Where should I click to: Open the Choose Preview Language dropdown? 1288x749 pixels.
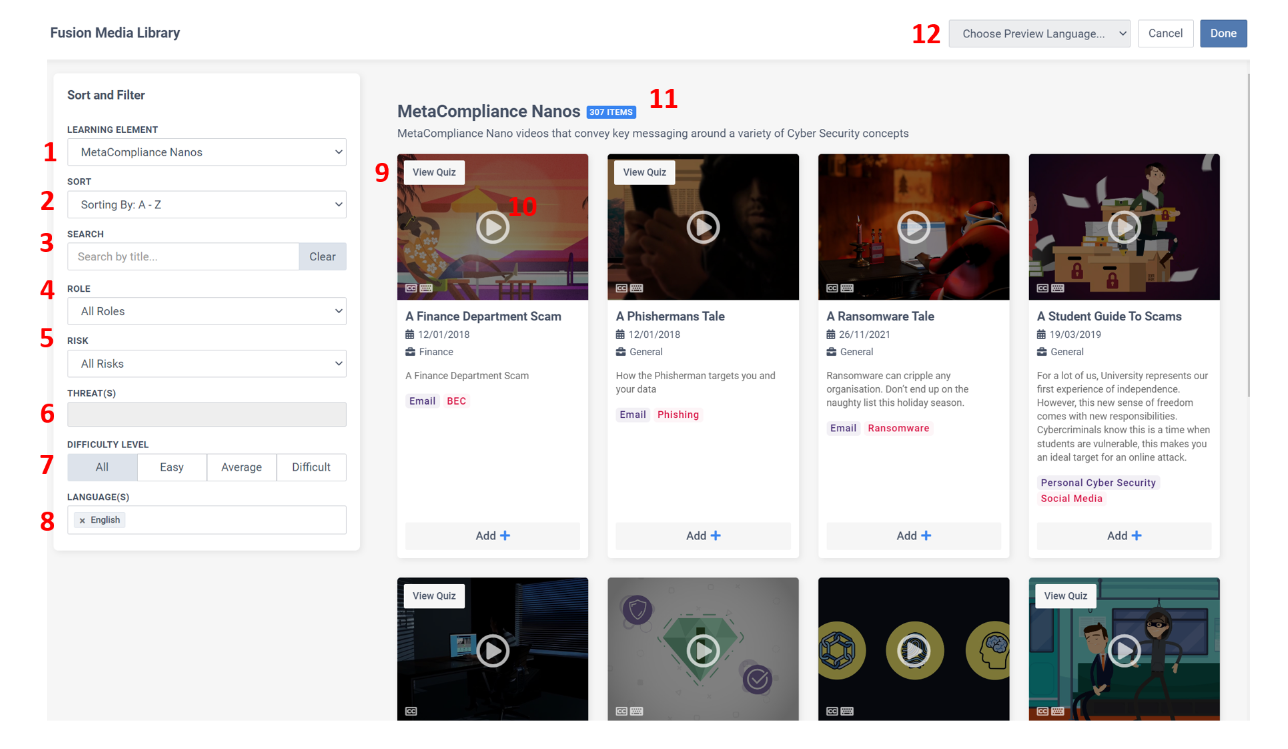point(1040,33)
